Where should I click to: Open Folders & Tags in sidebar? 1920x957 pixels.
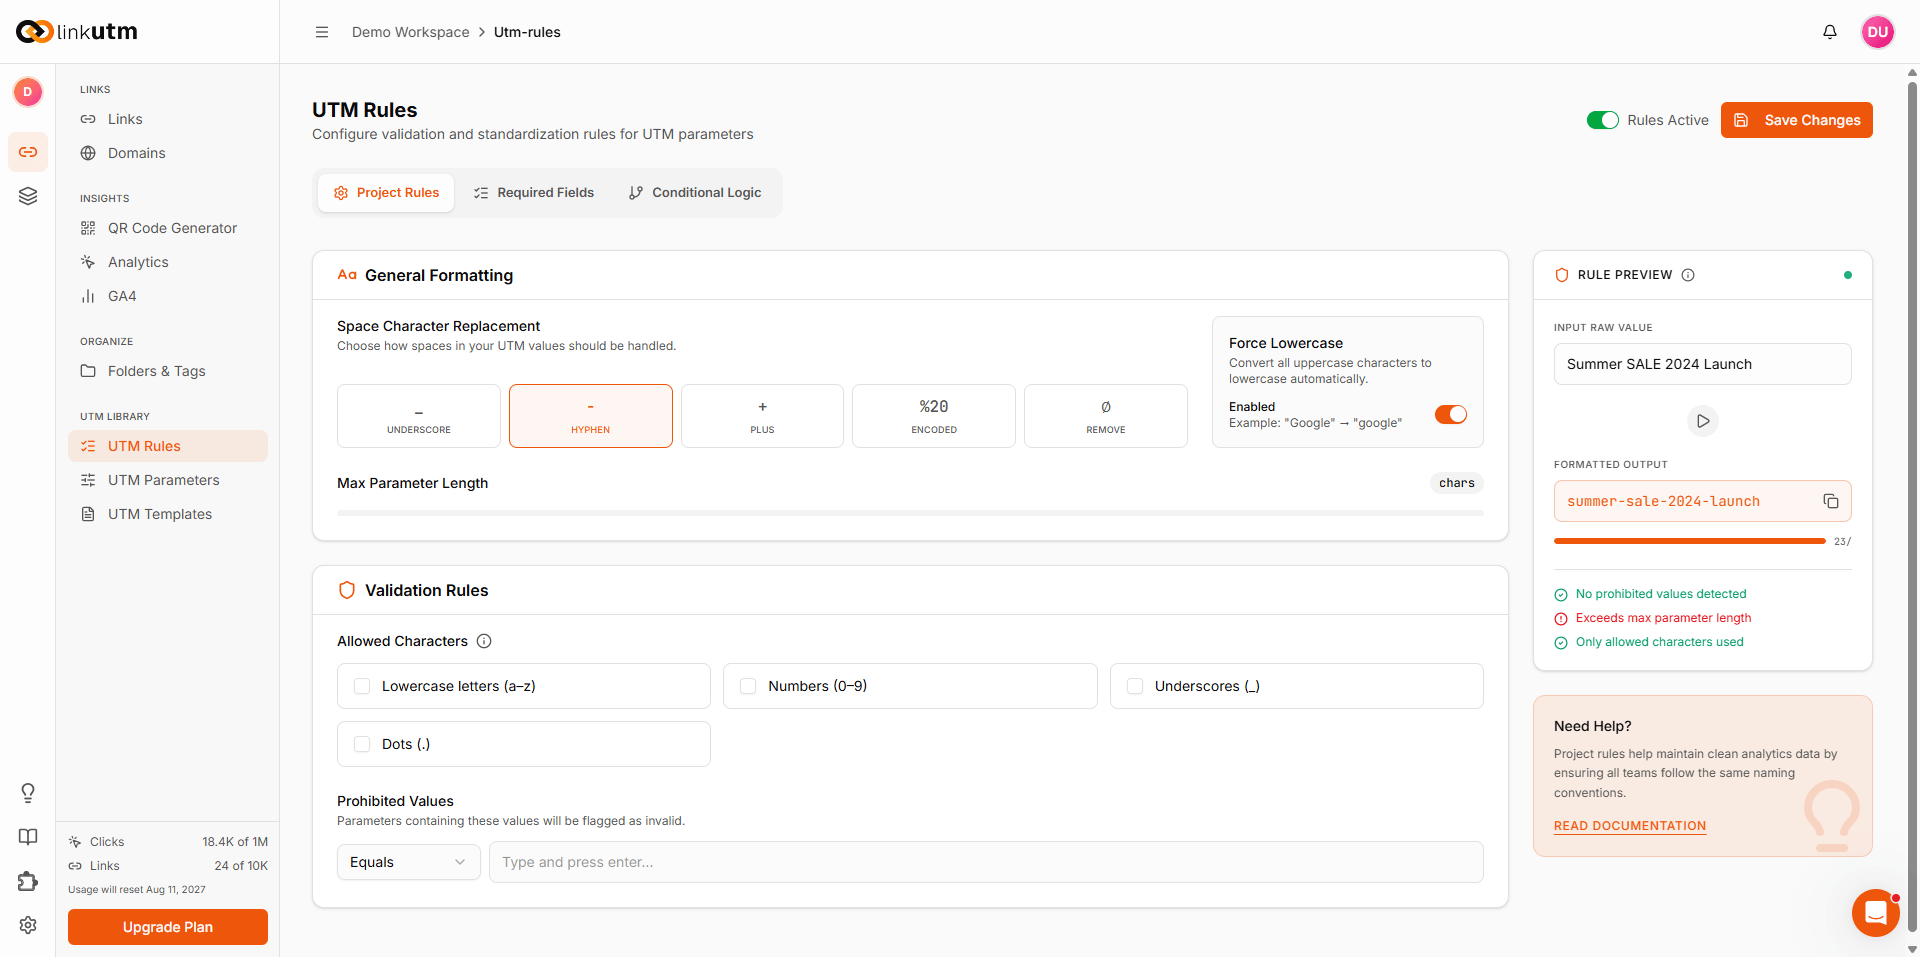tap(168, 371)
